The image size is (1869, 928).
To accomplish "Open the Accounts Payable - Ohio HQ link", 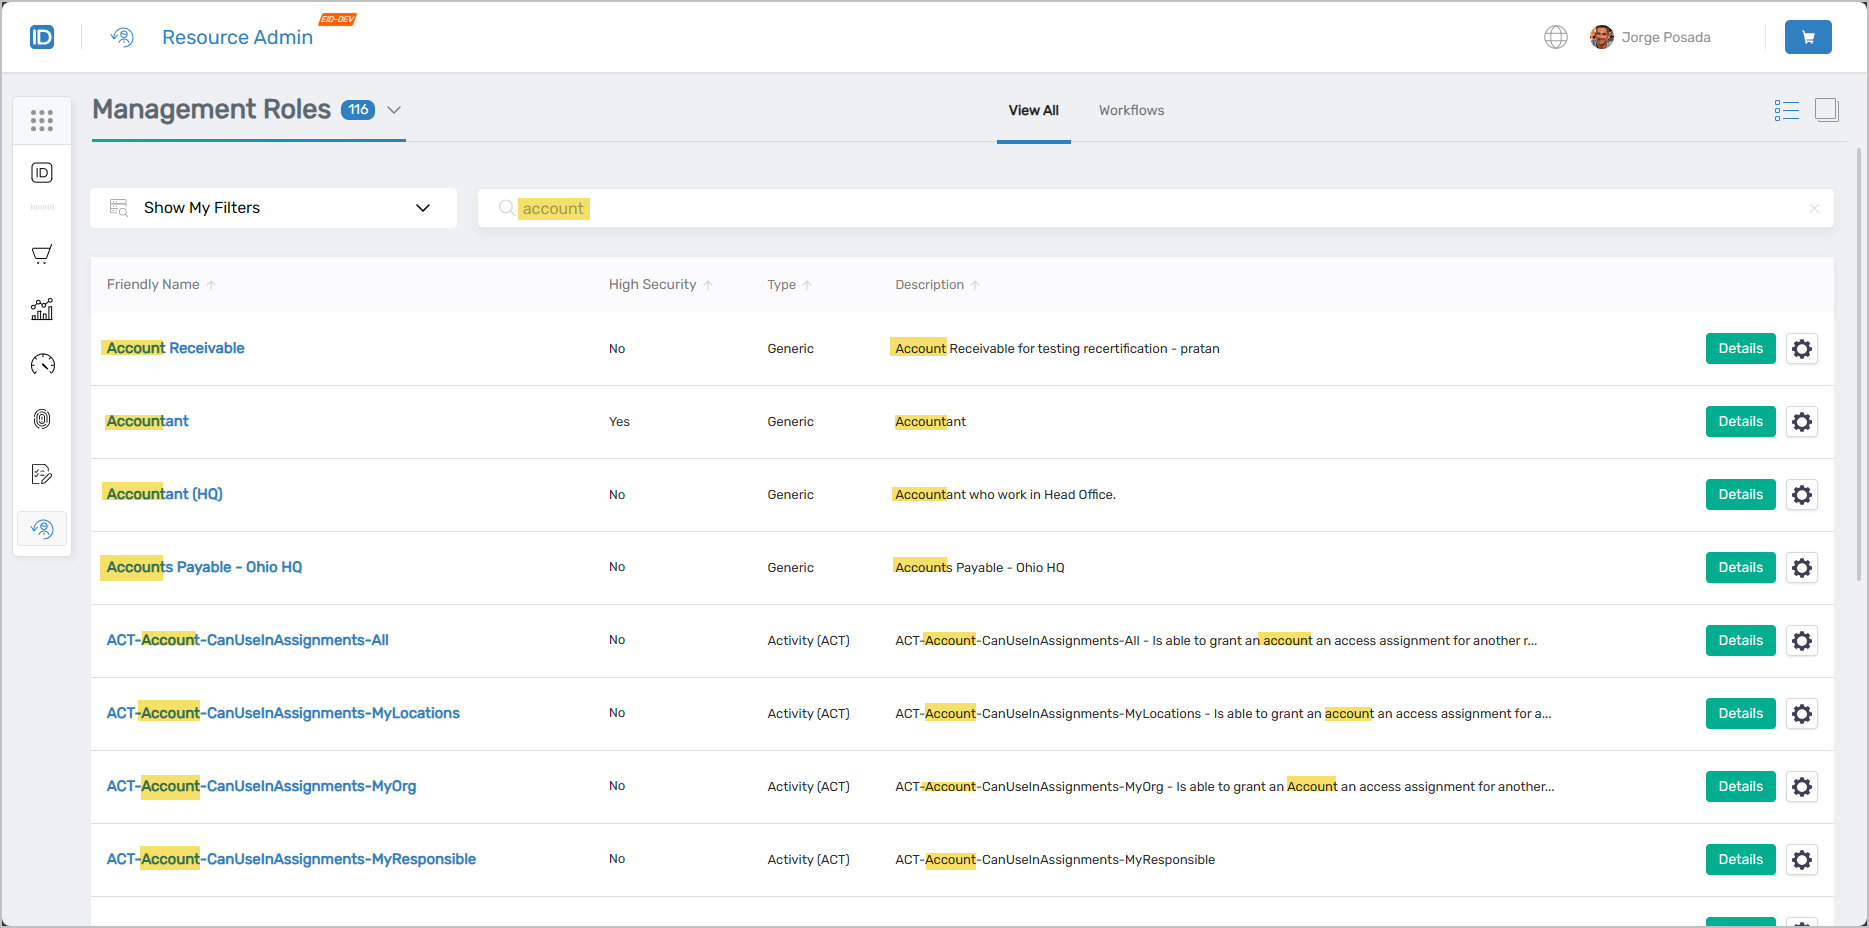I will pos(202,567).
